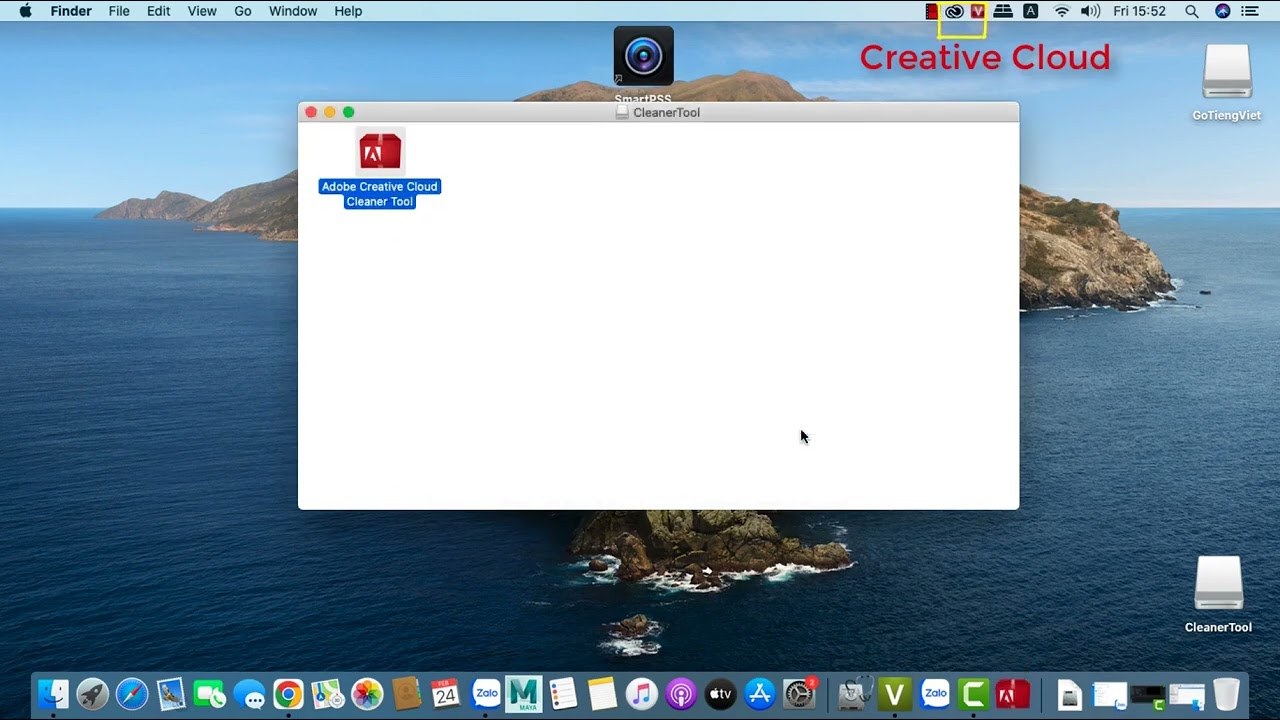Close the CleanerTool window
1280x720 pixels.
click(x=311, y=112)
